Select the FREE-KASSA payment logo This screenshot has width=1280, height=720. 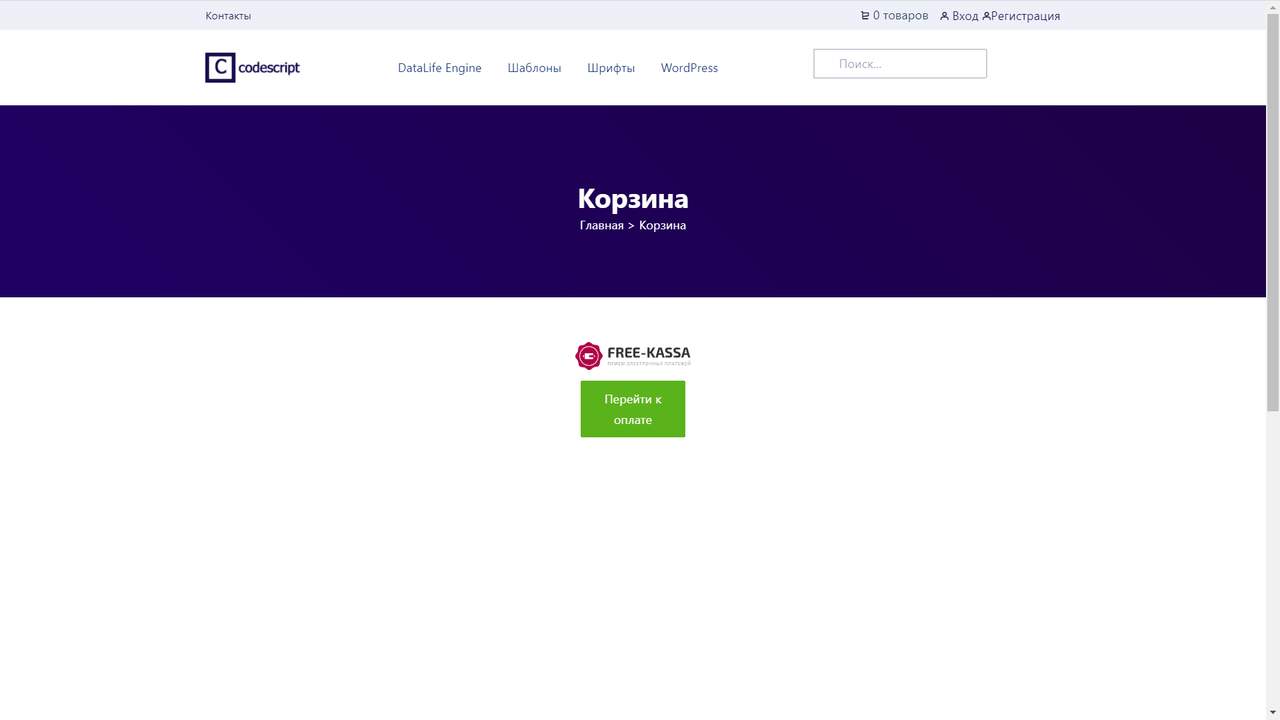pyautogui.click(x=633, y=355)
